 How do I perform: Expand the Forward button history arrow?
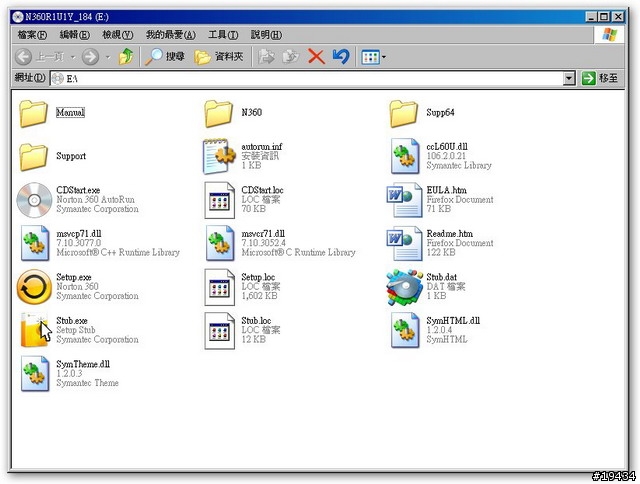tap(108, 57)
